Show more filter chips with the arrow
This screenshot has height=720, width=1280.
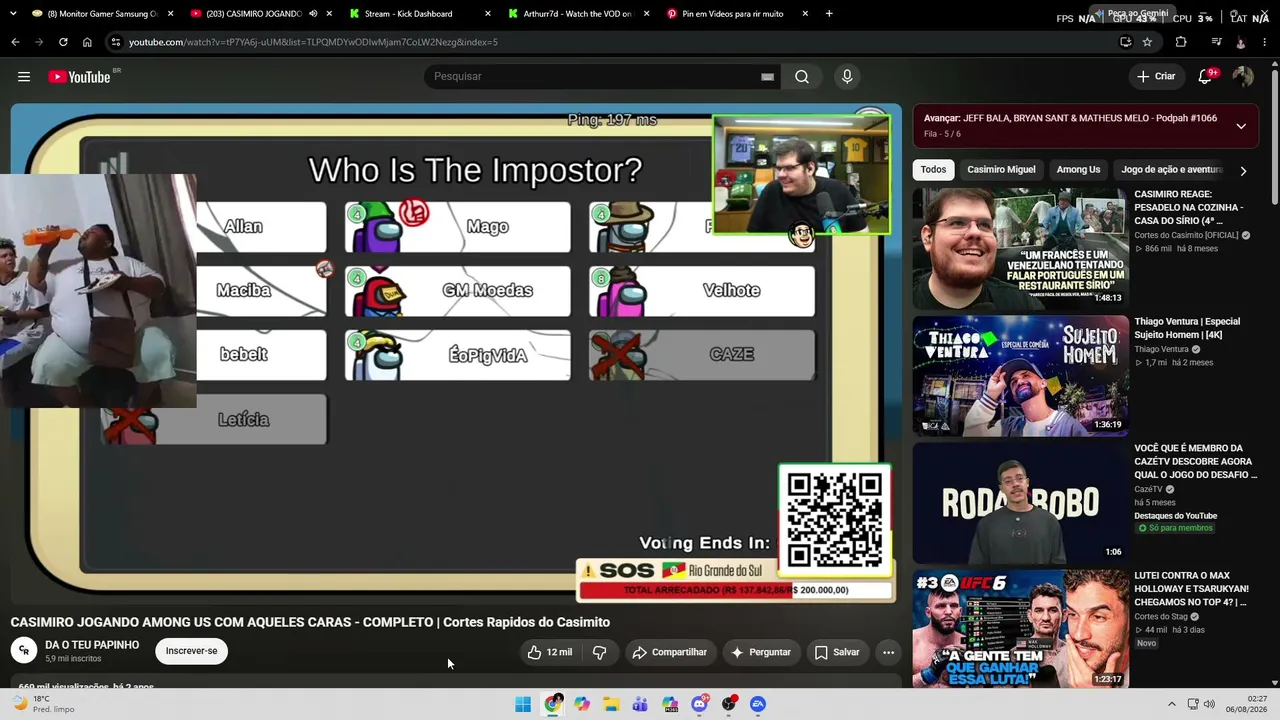pos(1243,171)
